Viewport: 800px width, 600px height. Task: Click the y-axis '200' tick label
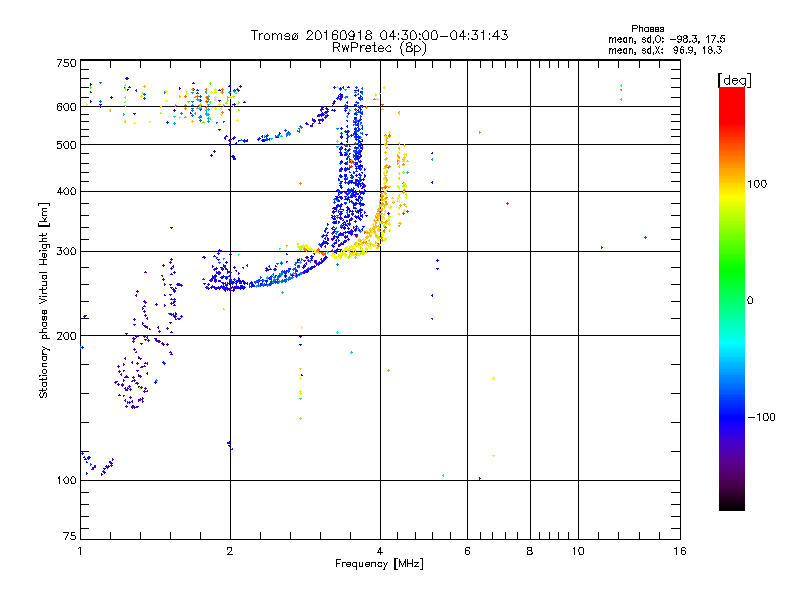coord(66,336)
